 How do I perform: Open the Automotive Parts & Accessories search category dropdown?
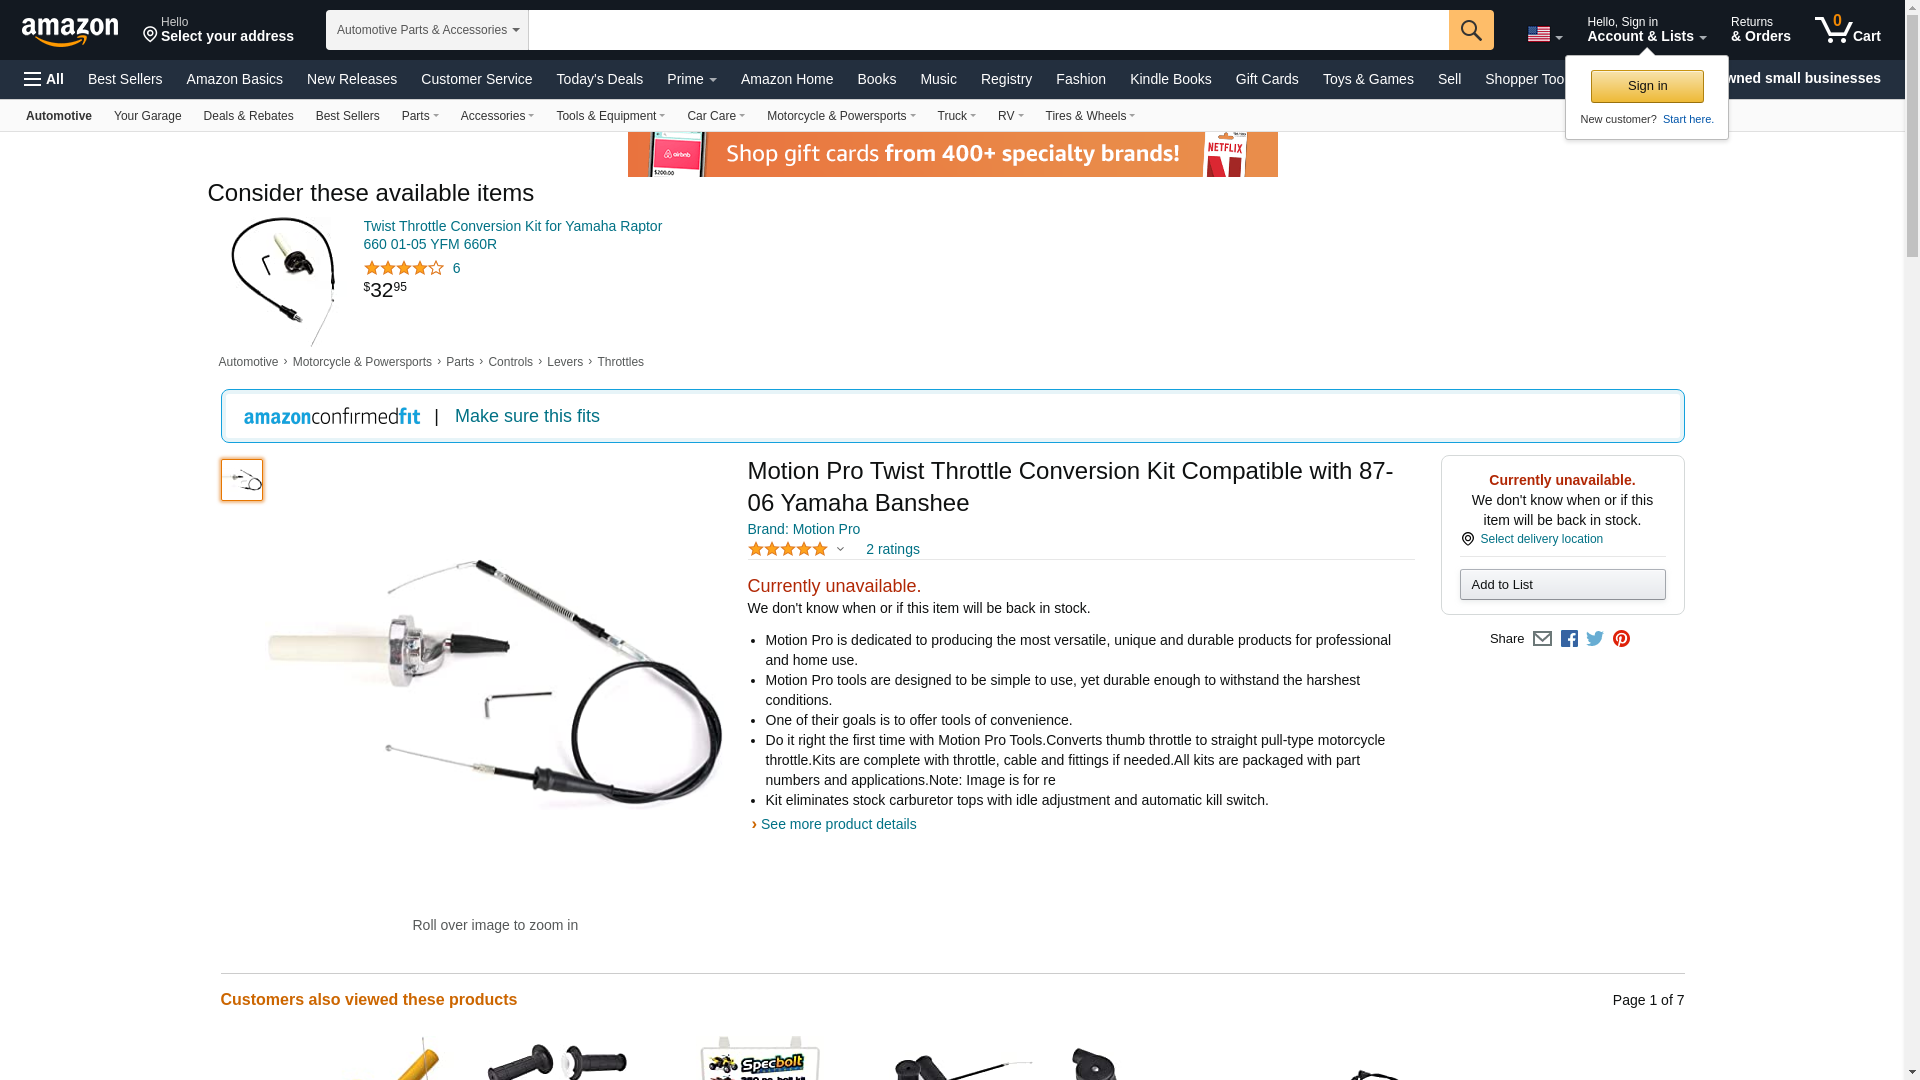[427, 30]
